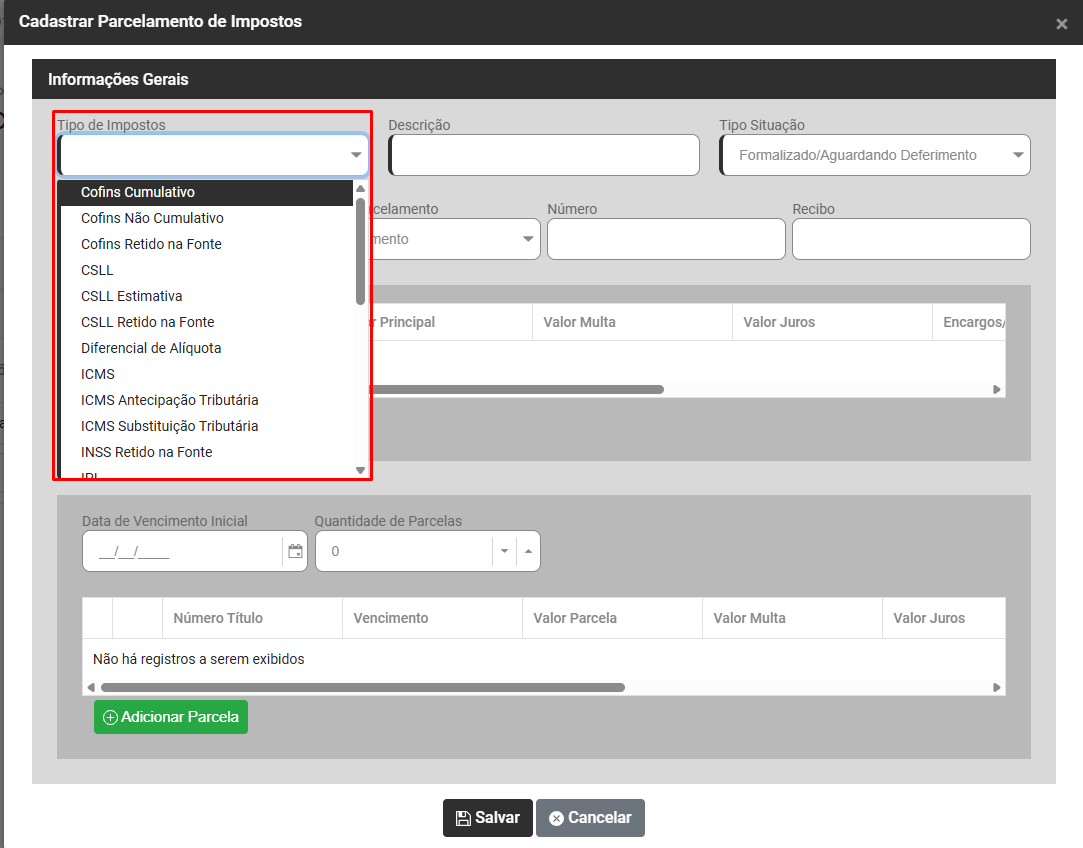Select Diferencial de Alíquota option

[151, 348]
